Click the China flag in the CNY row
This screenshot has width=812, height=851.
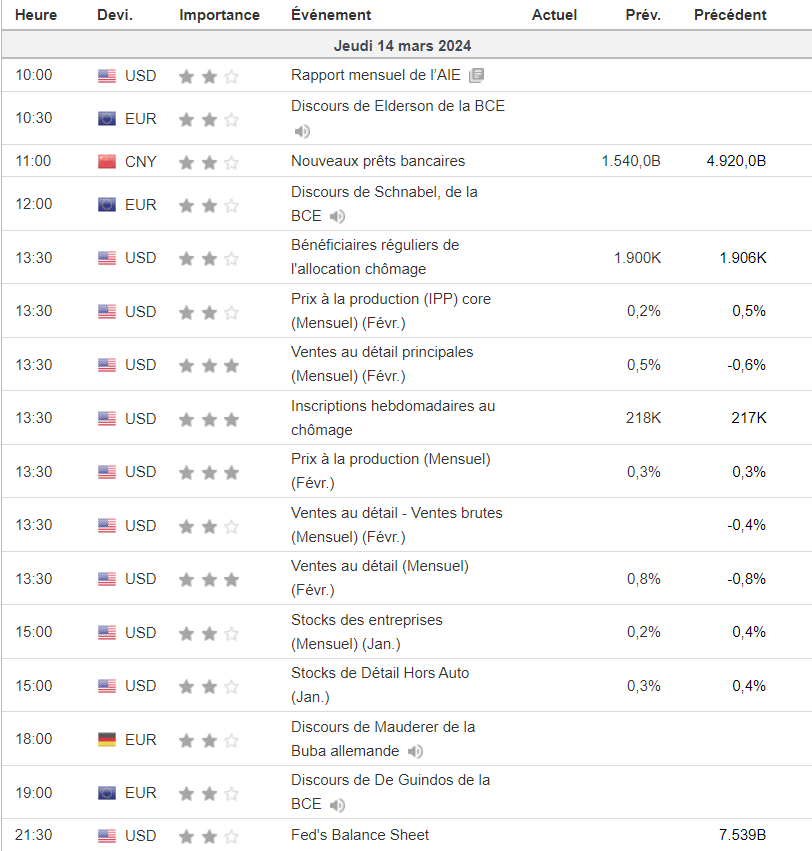pos(107,162)
